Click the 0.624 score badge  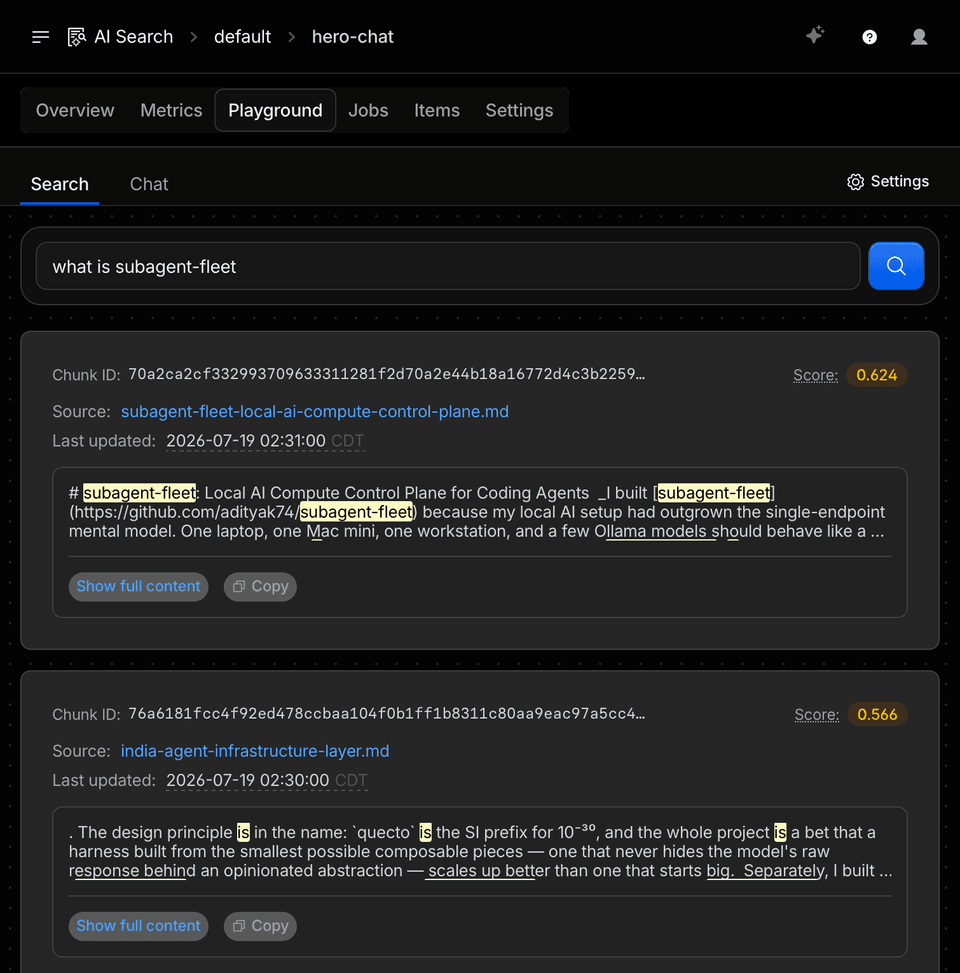876,375
